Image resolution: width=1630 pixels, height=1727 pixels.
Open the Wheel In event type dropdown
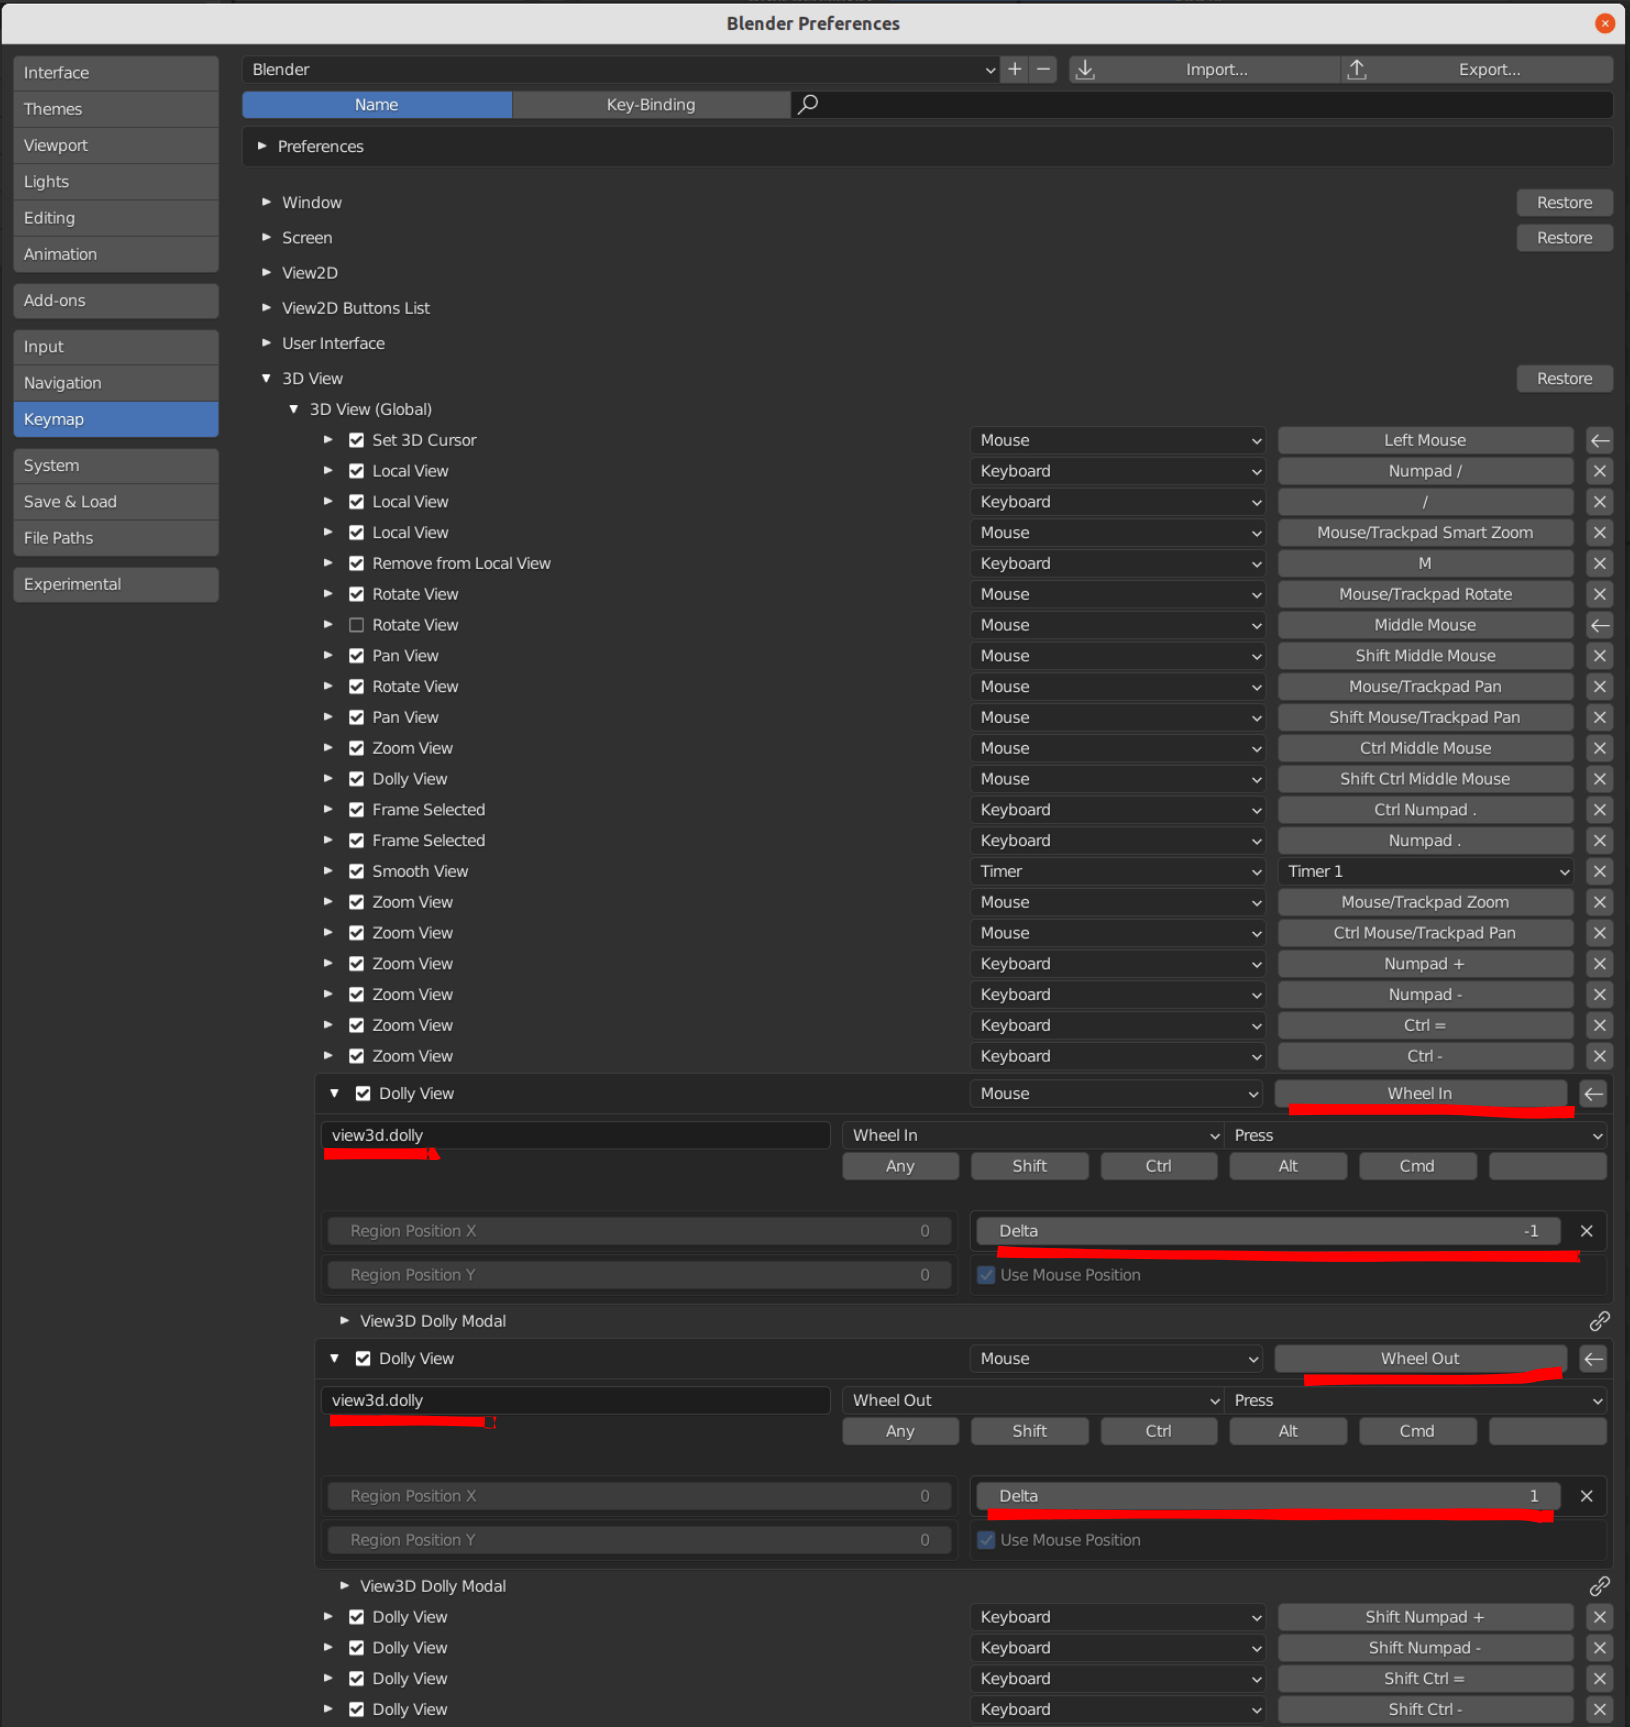1032,1135
